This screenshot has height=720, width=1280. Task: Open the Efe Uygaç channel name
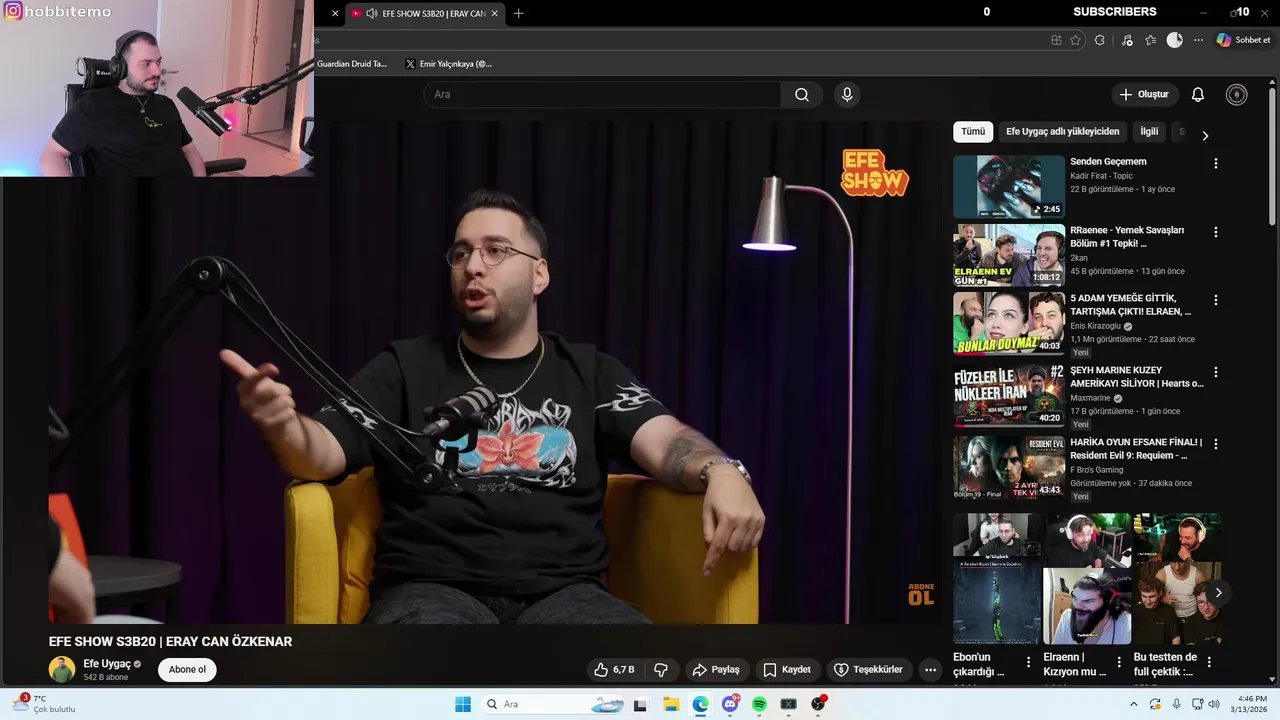click(107, 664)
